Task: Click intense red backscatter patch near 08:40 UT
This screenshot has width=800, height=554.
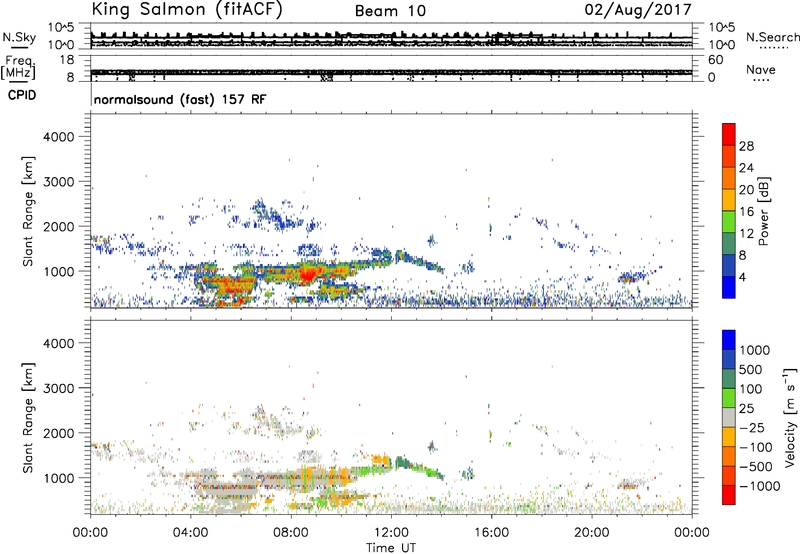Action: click(308, 274)
